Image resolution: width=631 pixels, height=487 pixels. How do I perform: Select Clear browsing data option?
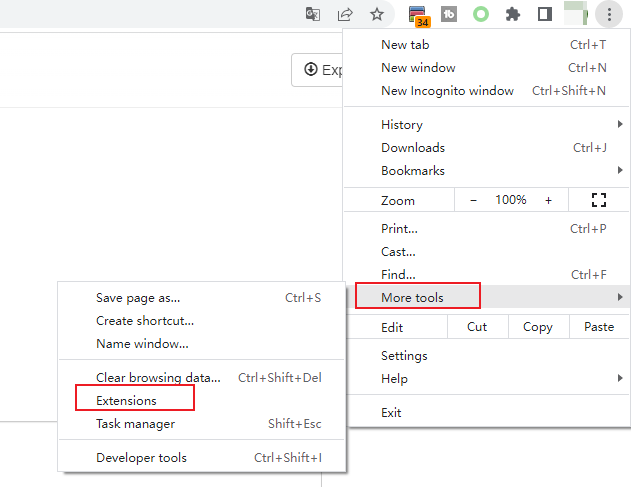coord(158,378)
